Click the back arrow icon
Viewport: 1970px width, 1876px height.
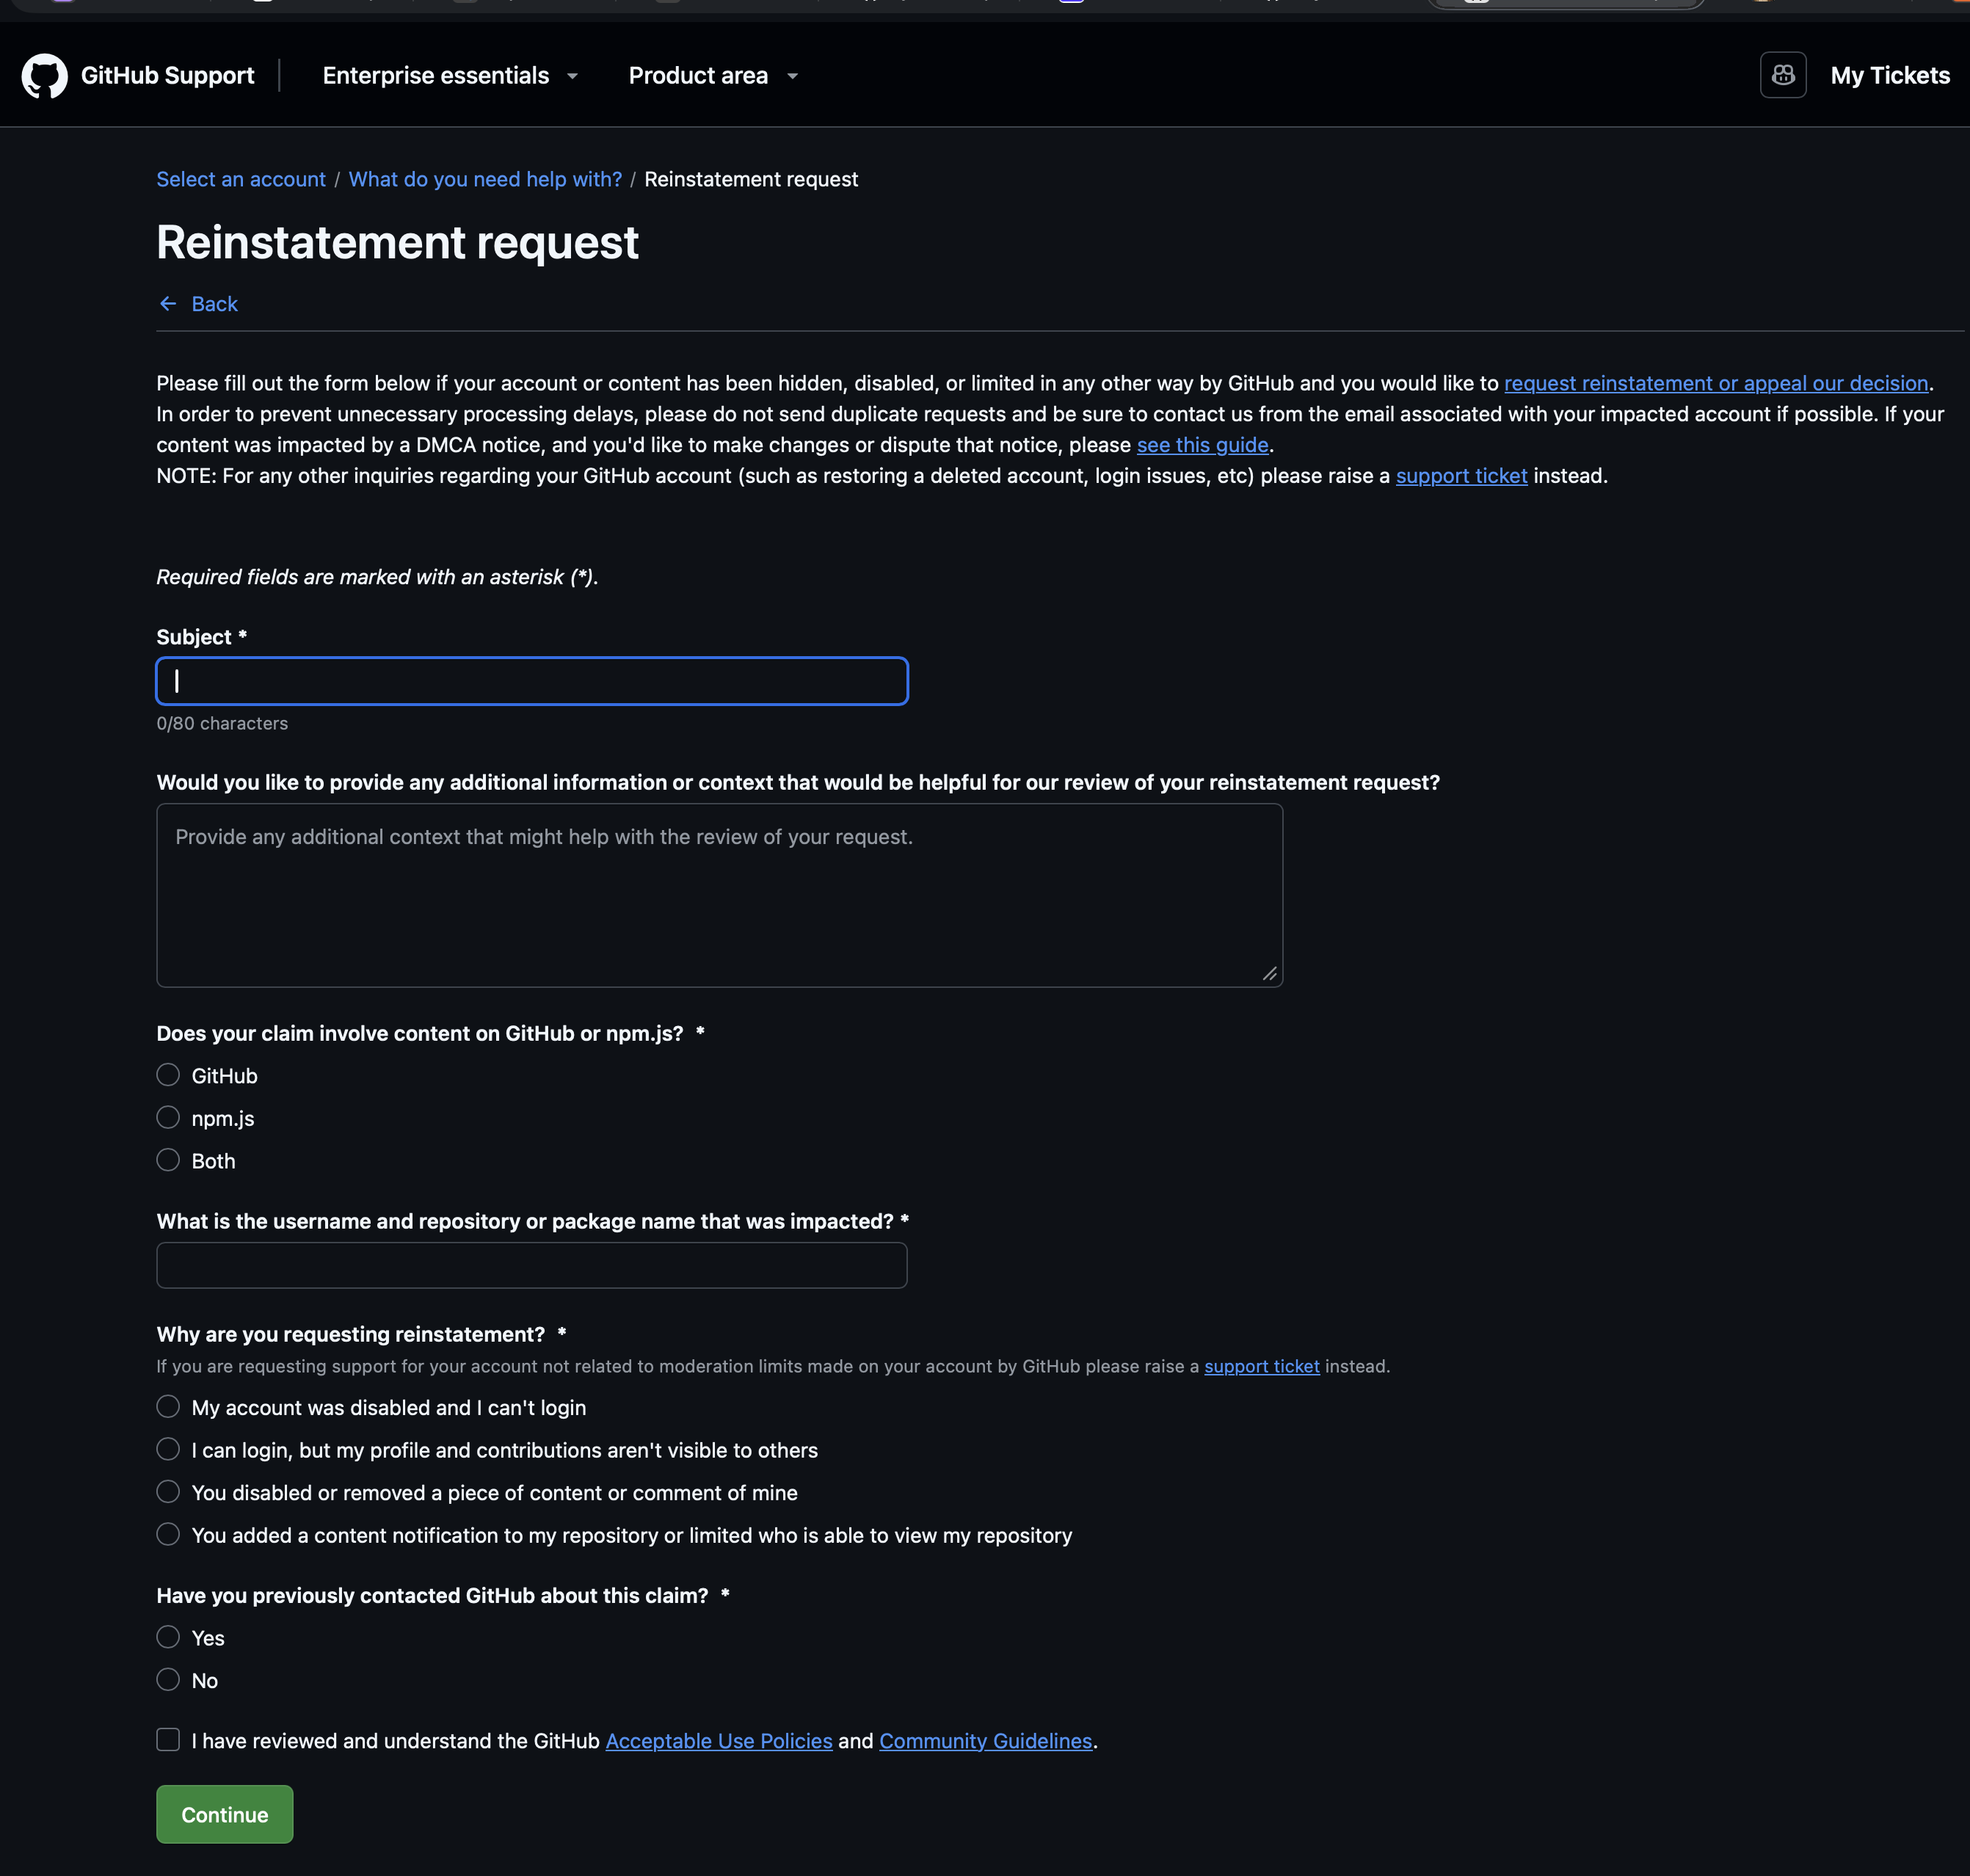pyautogui.click(x=168, y=304)
